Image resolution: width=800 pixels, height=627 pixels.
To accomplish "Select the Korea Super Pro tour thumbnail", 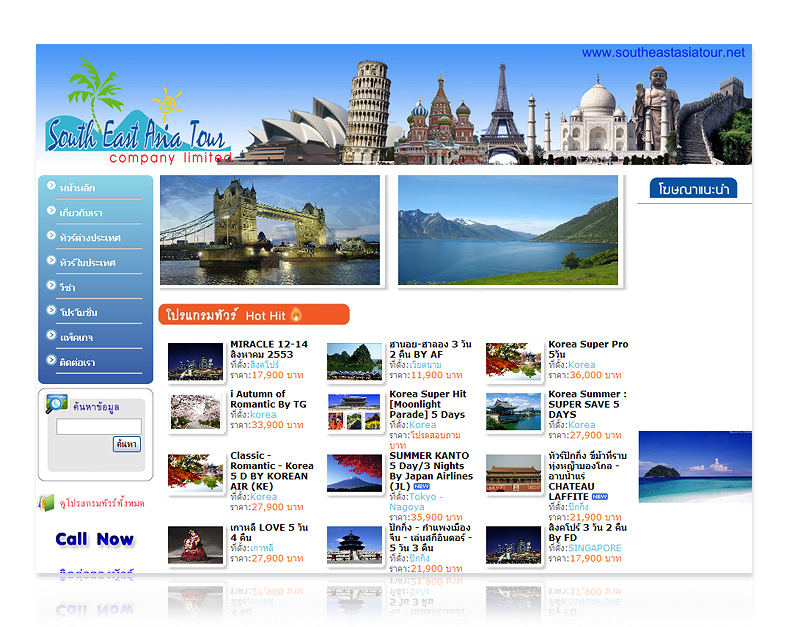I will pyautogui.click(x=514, y=361).
